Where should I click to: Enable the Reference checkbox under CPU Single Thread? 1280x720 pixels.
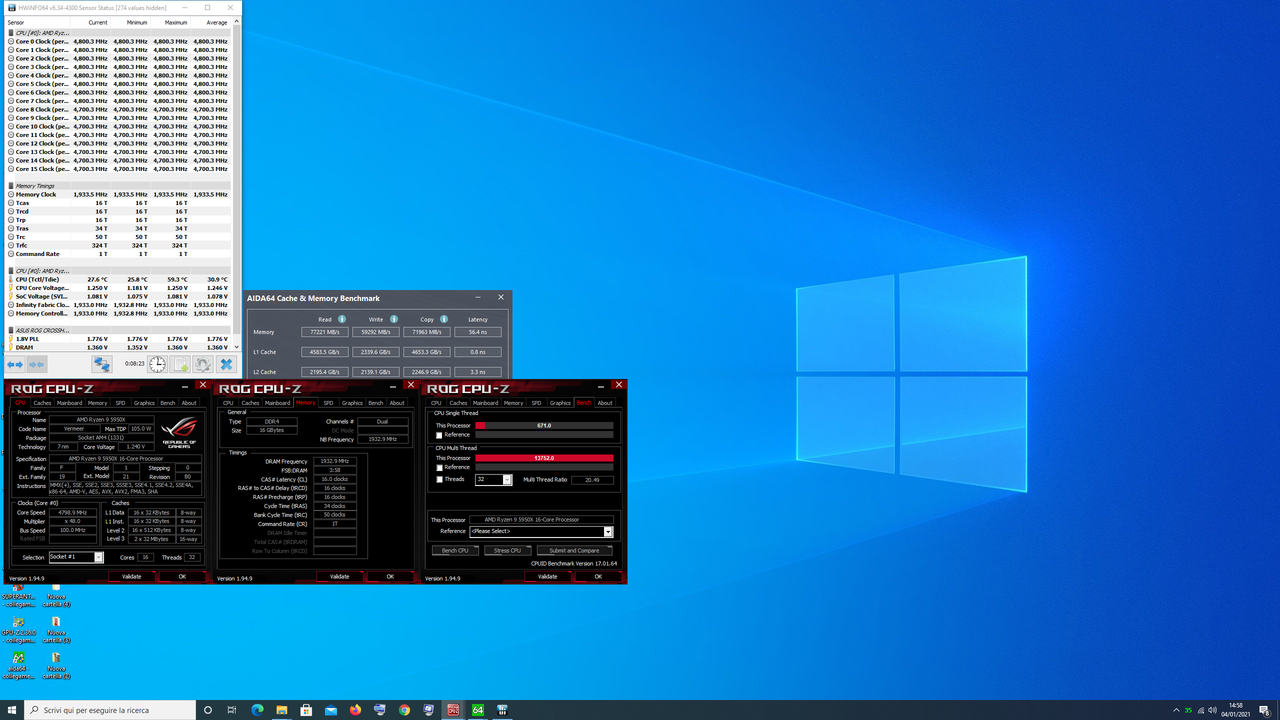click(x=437, y=434)
